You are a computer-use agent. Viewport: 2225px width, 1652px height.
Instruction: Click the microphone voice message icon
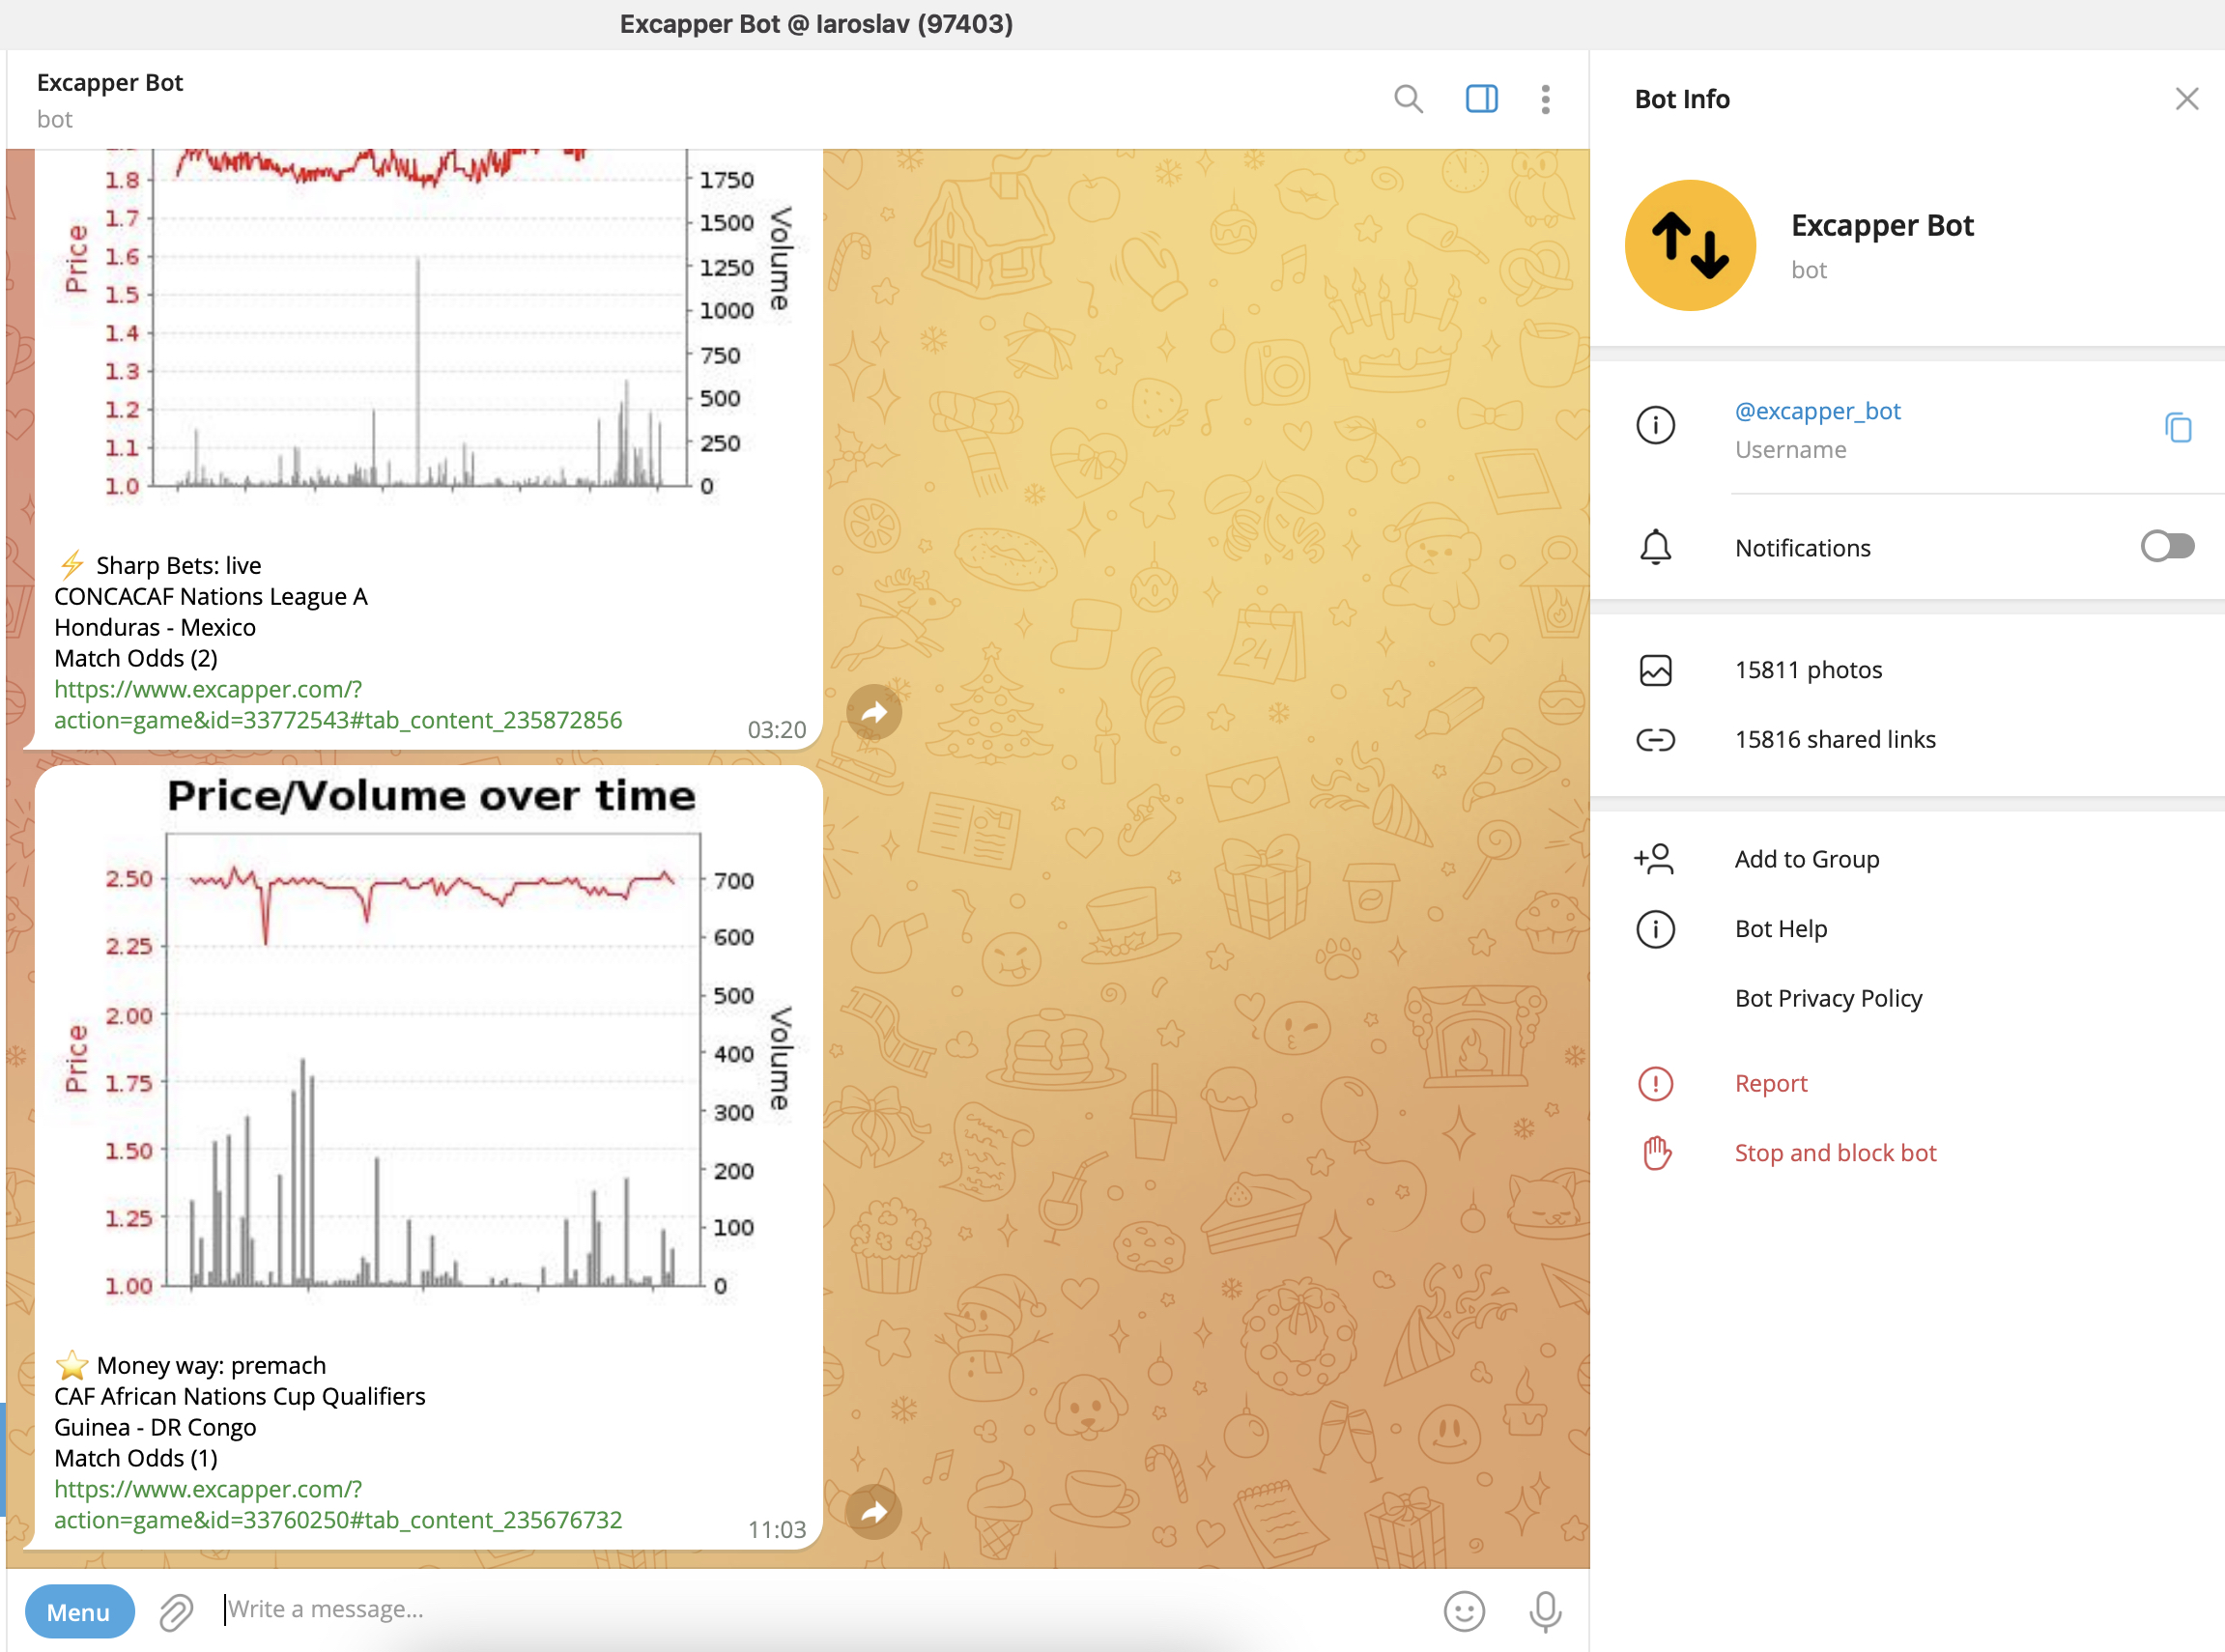pyautogui.click(x=1544, y=1611)
